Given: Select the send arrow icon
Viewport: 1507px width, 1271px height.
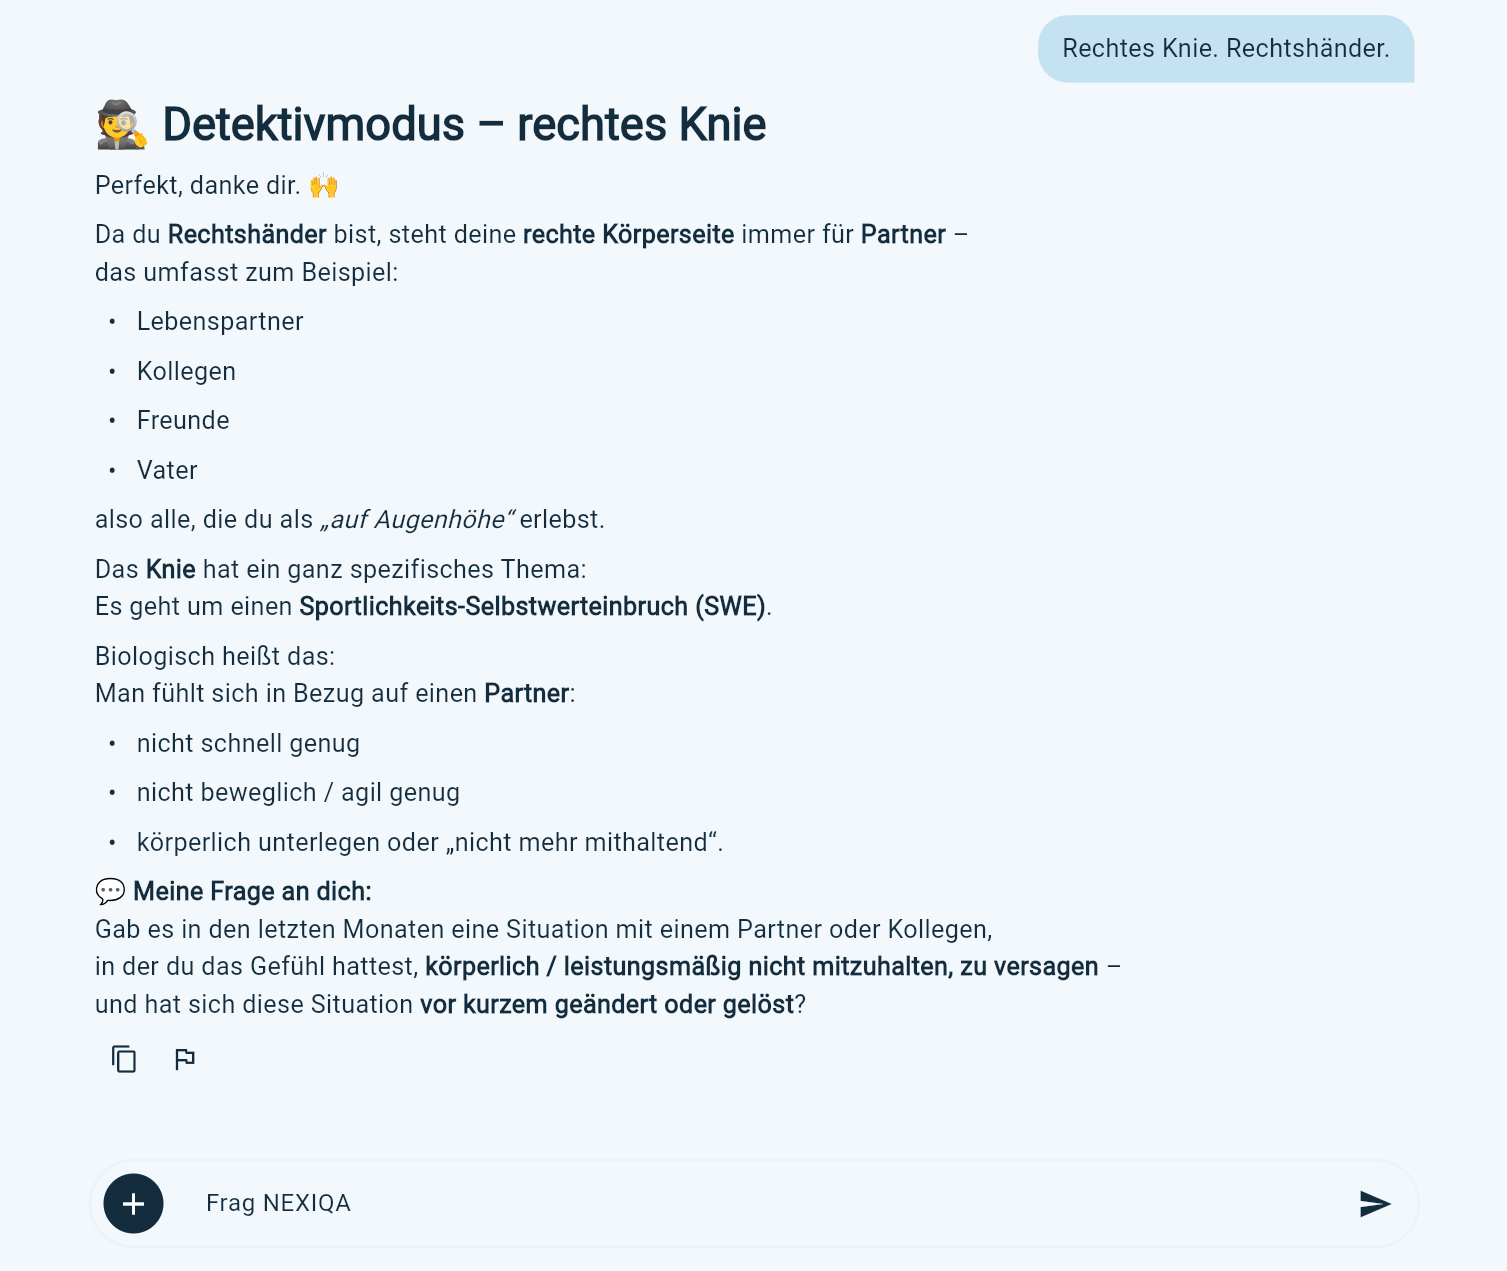Looking at the screenshot, I should pyautogui.click(x=1375, y=1203).
